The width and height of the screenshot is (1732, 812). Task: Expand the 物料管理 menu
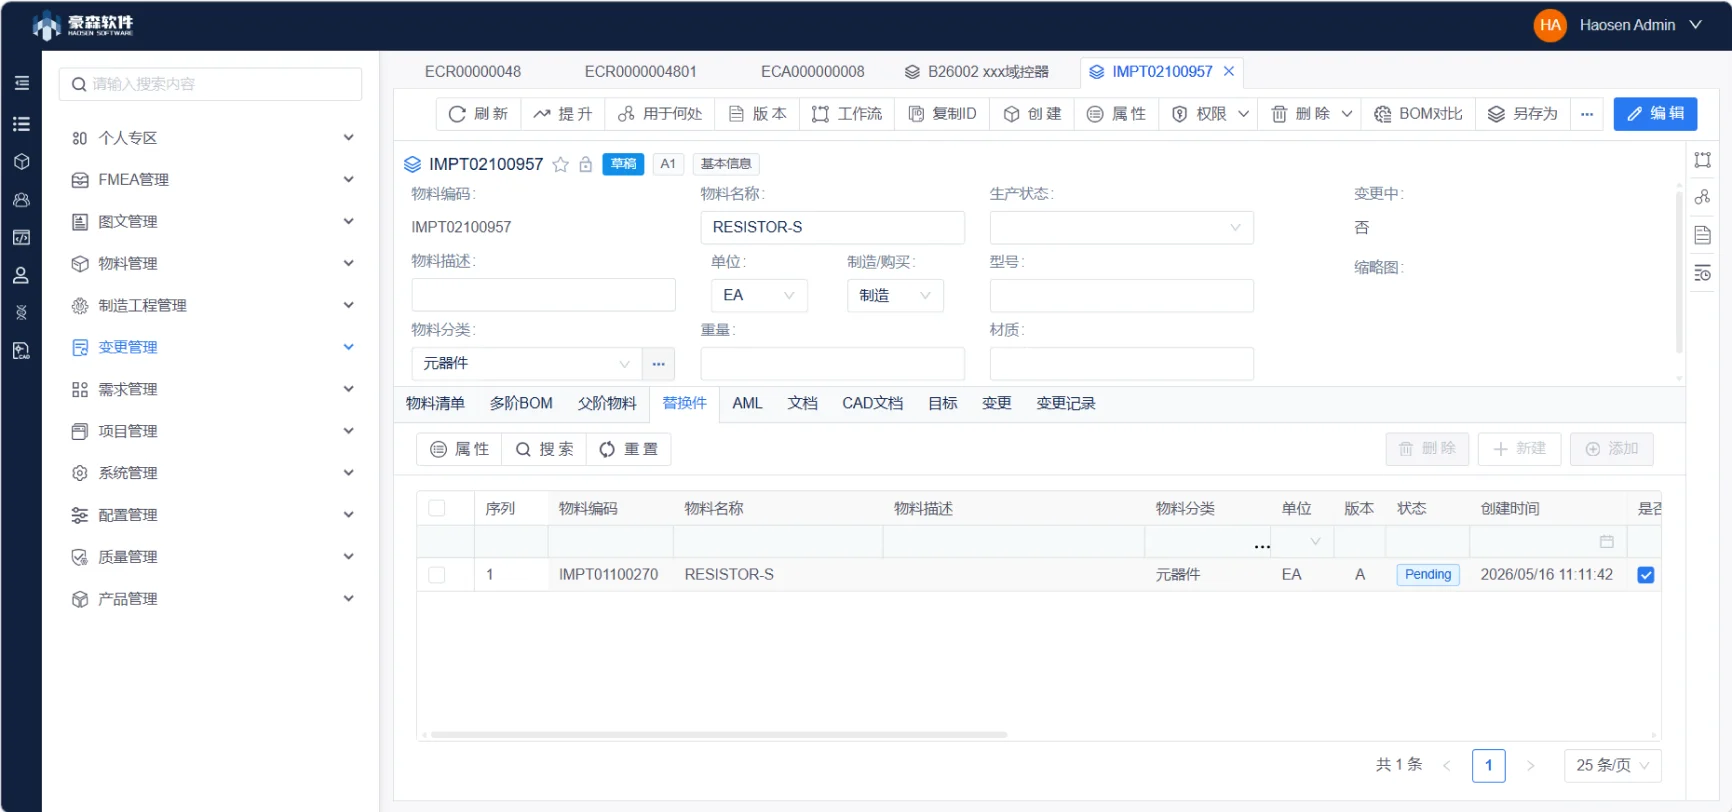tap(212, 264)
